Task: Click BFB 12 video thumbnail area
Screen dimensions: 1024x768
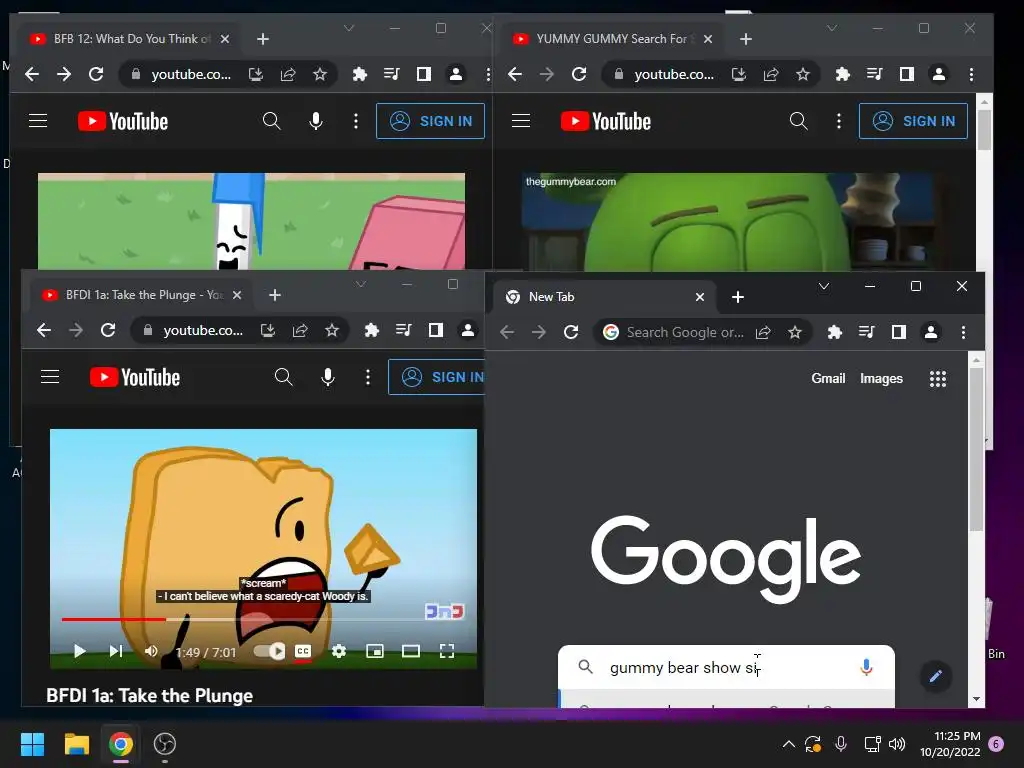Action: [x=251, y=221]
